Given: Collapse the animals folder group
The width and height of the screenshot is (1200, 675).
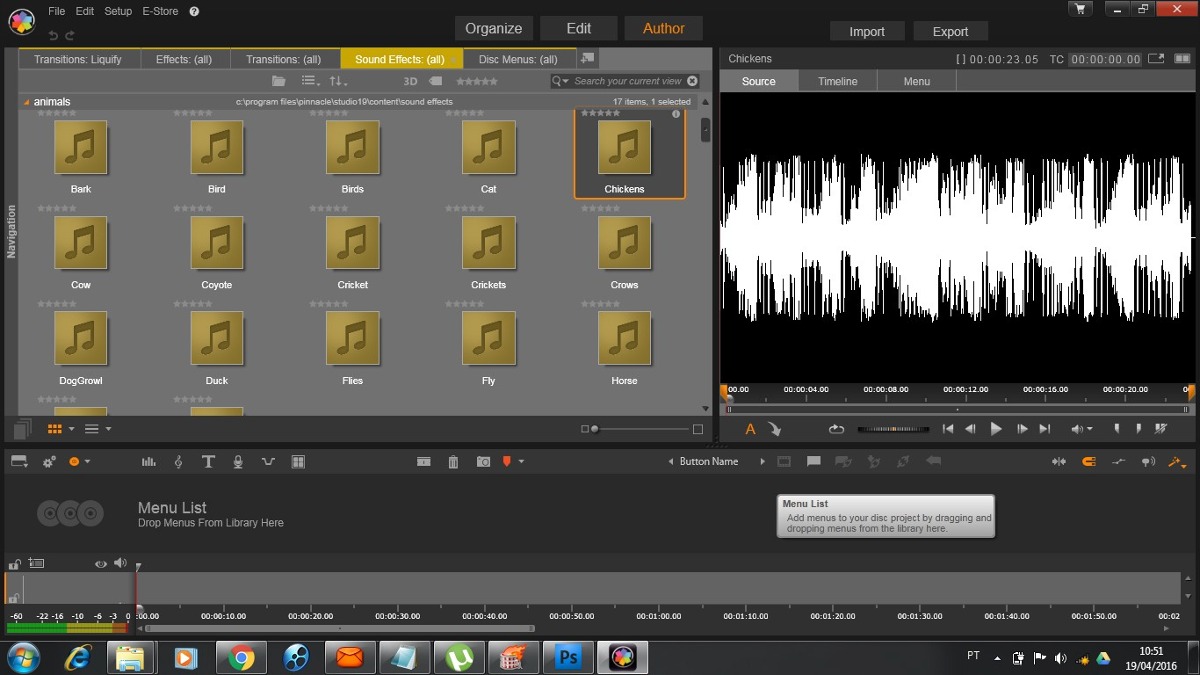Looking at the screenshot, I should (x=26, y=102).
